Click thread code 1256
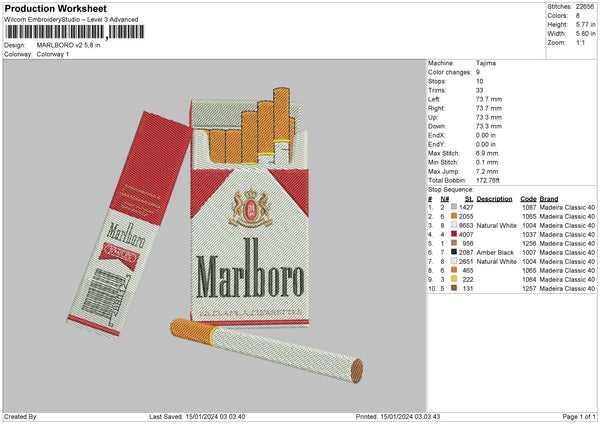The image size is (600, 424). 529,244
